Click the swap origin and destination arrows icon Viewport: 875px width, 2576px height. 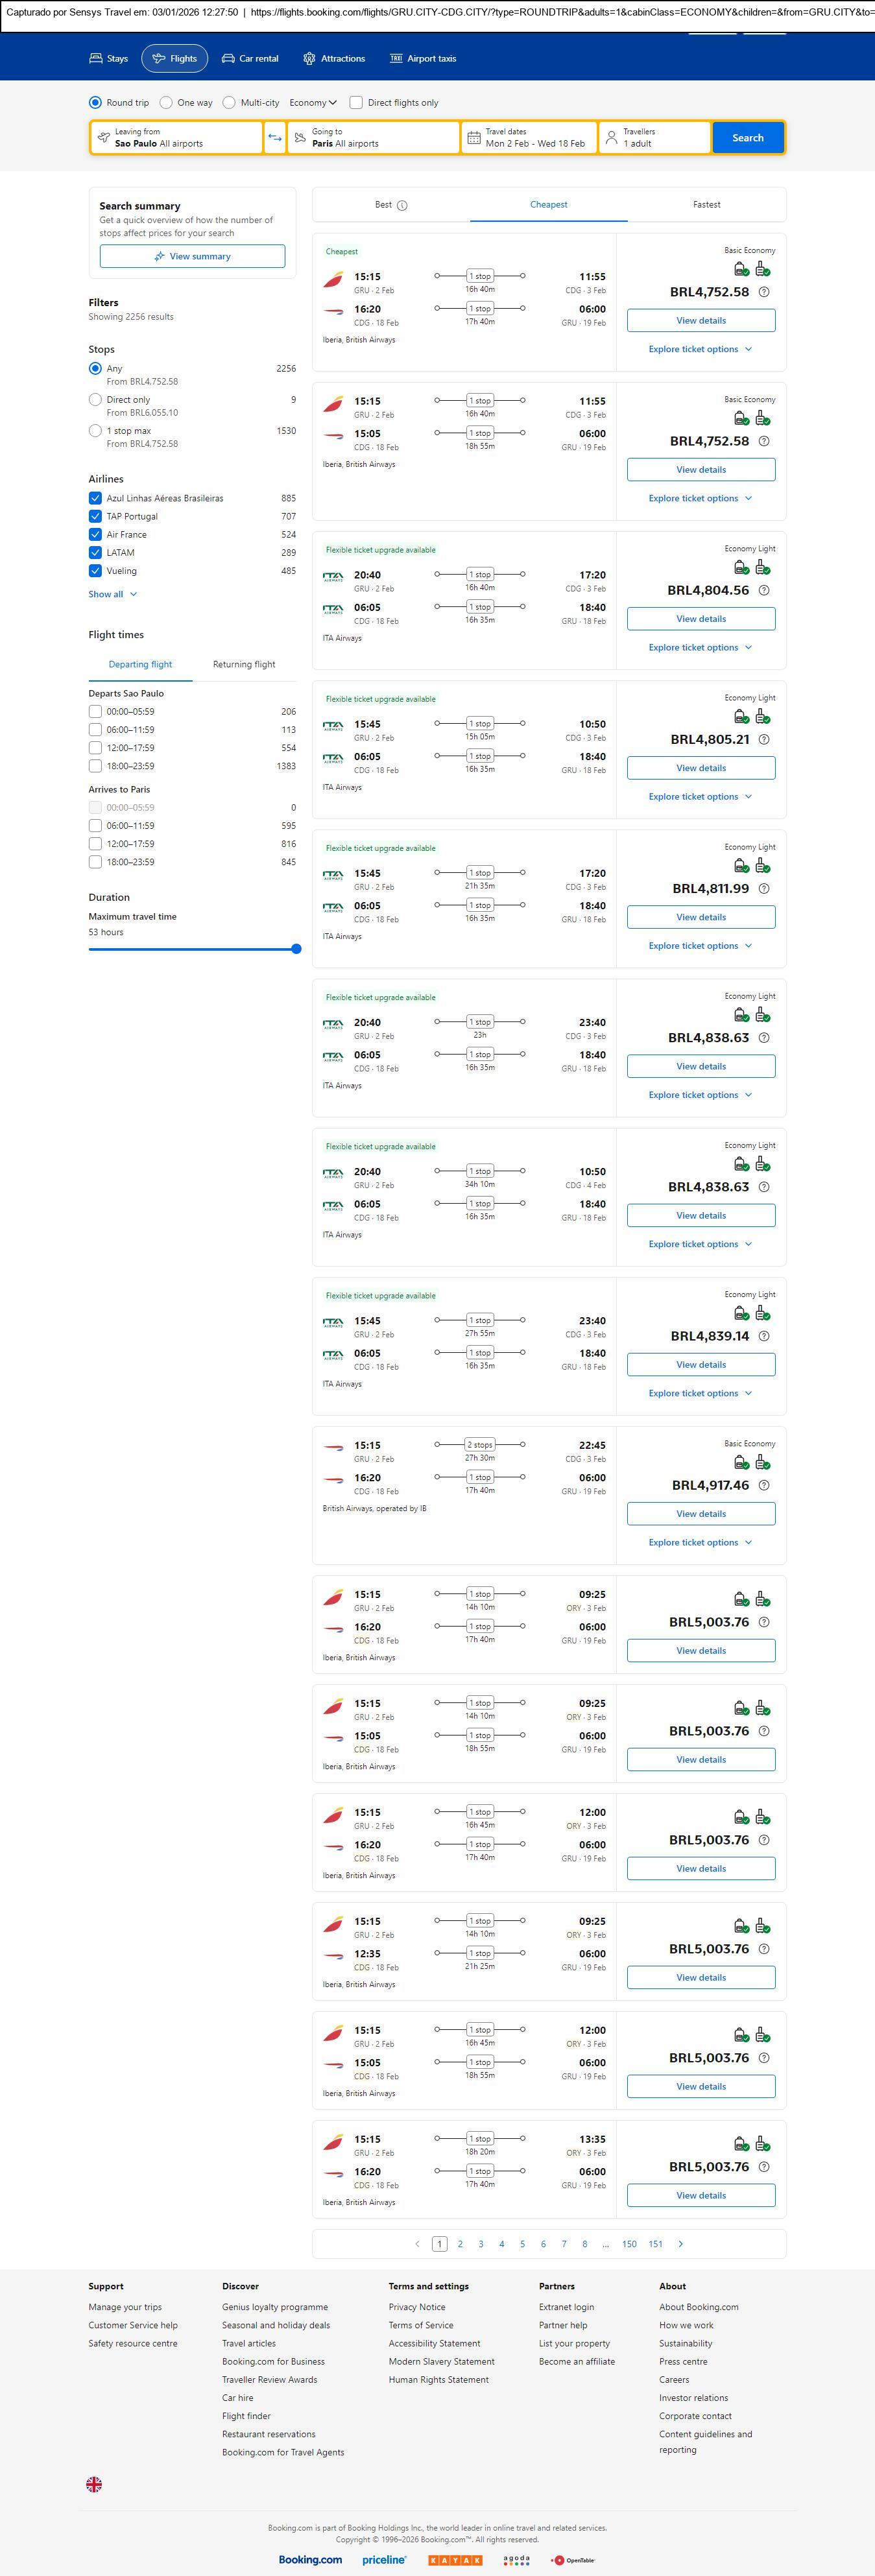point(275,138)
